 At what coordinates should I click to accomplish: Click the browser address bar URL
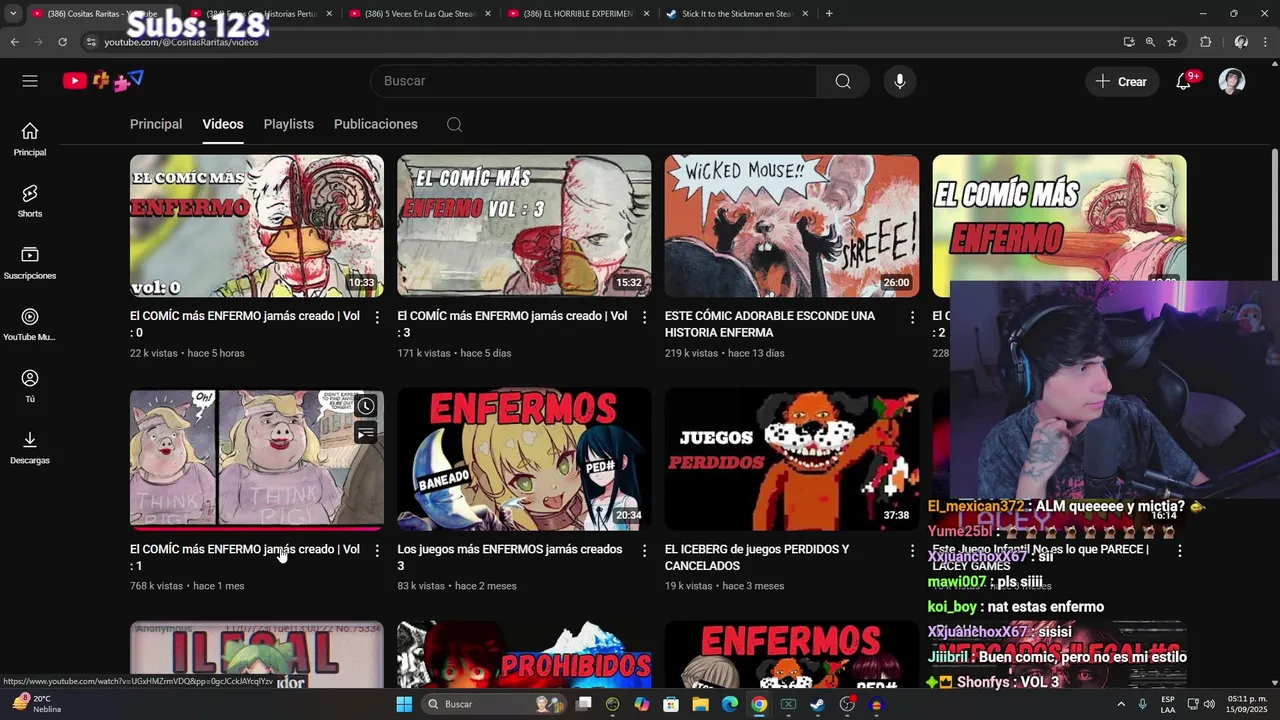click(181, 42)
